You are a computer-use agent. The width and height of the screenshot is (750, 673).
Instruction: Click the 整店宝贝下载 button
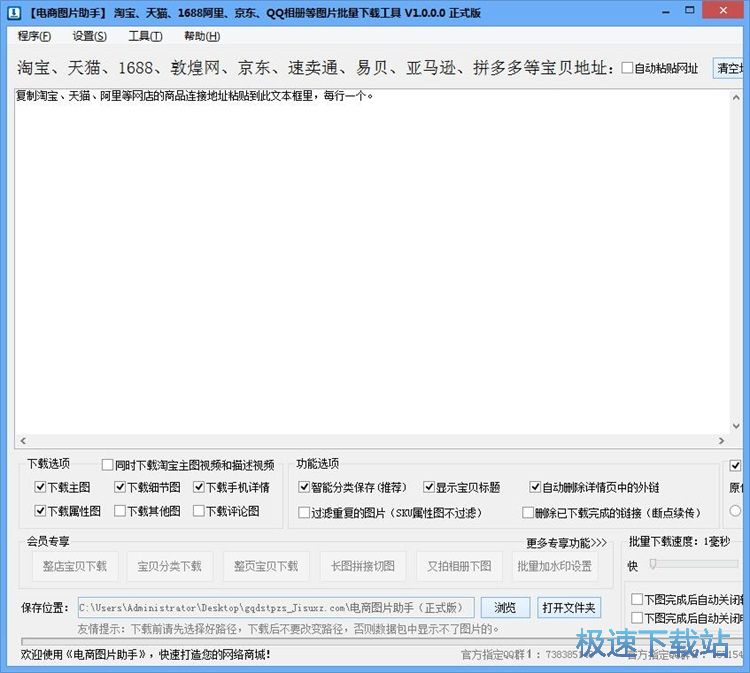[74, 566]
